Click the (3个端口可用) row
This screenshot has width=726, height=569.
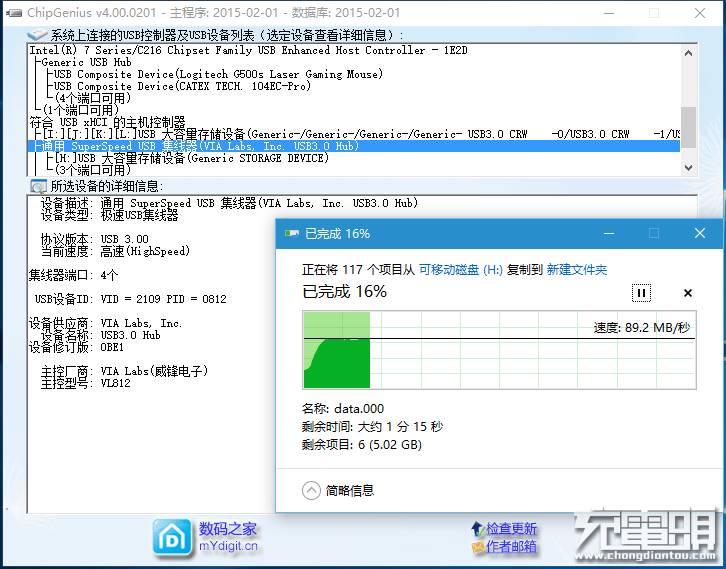pos(93,170)
